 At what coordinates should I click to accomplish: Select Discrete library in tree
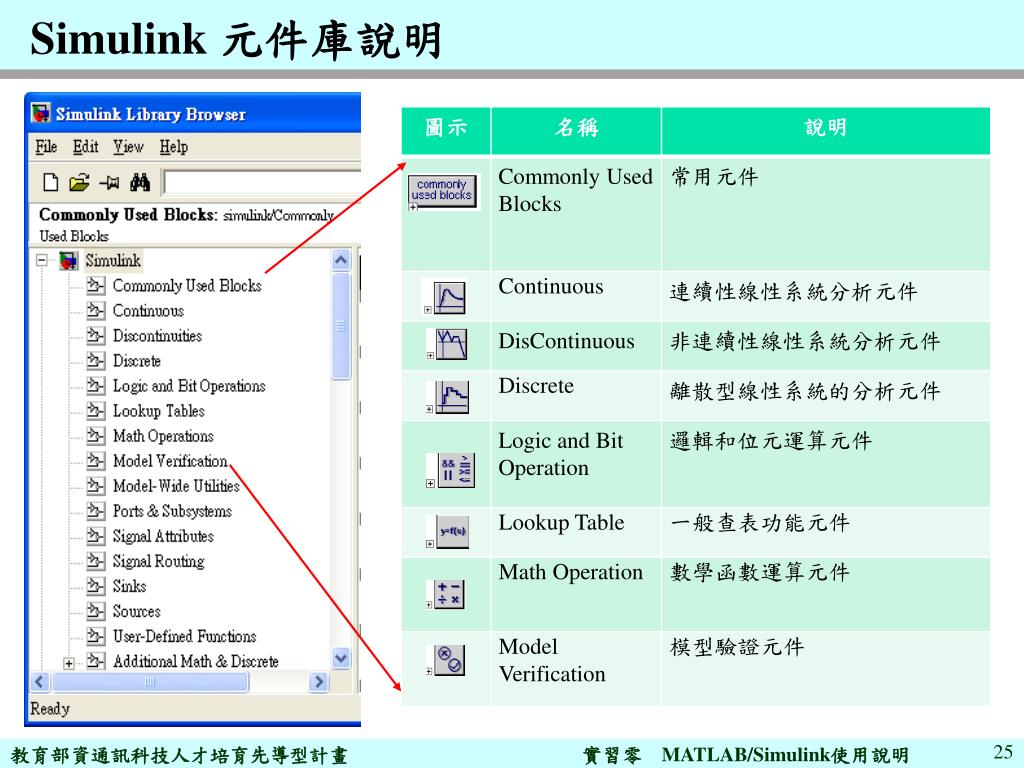[x=136, y=360]
